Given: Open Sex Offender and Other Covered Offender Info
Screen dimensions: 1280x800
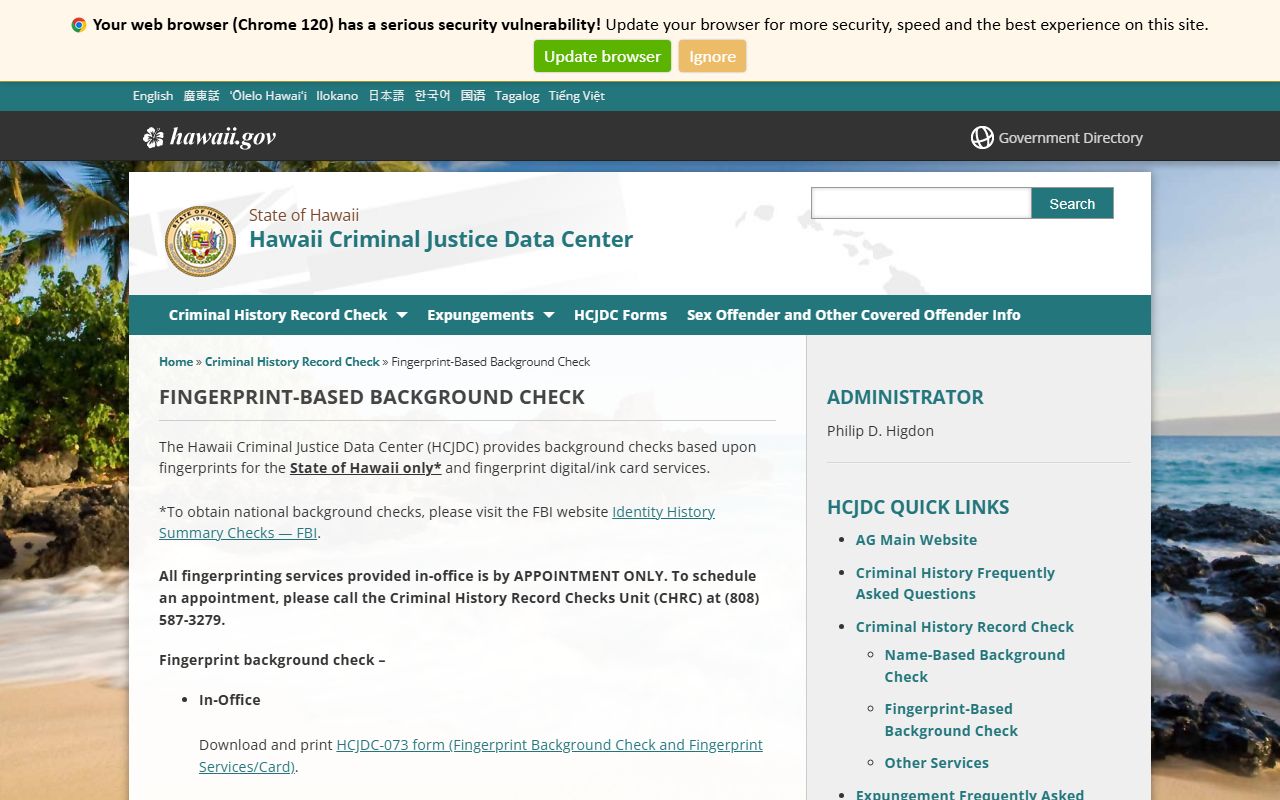Looking at the screenshot, I should pyautogui.click(x=854, y=315).
